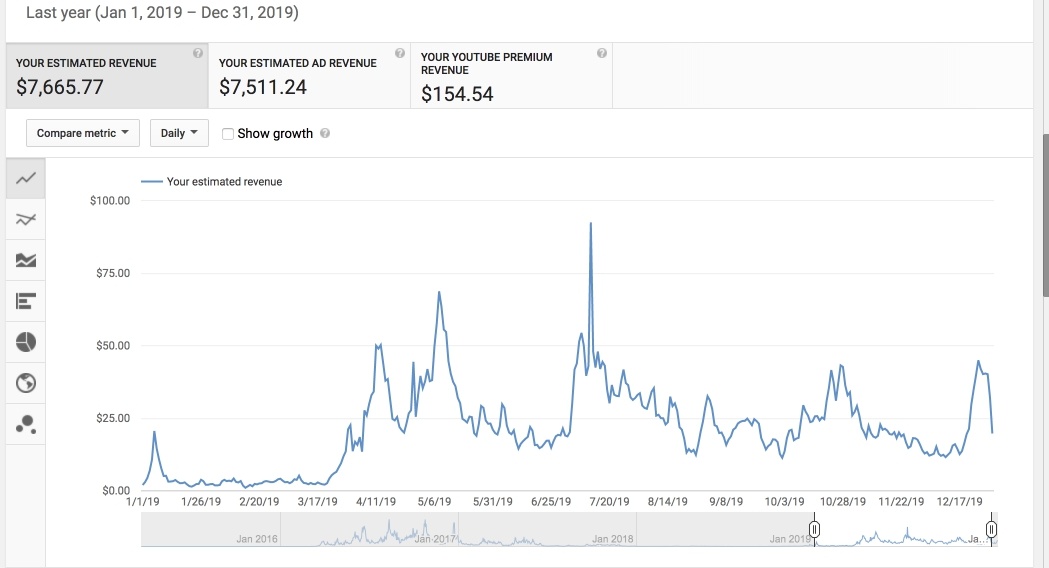Click the Last year date range heading

(x=163, y=12)
